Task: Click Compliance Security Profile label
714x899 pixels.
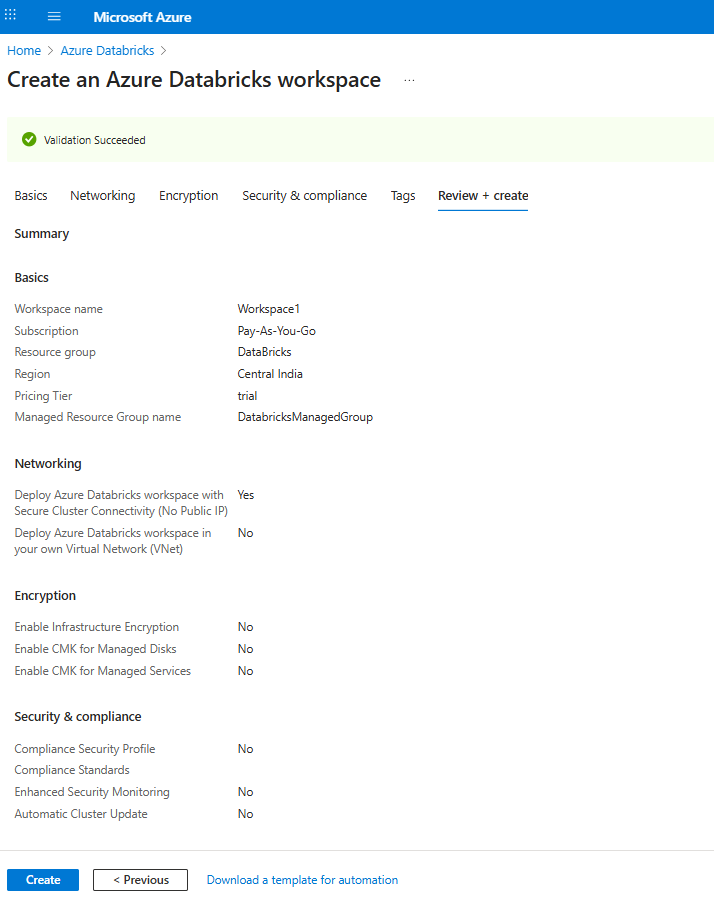Action: click(x=85, y=749)
